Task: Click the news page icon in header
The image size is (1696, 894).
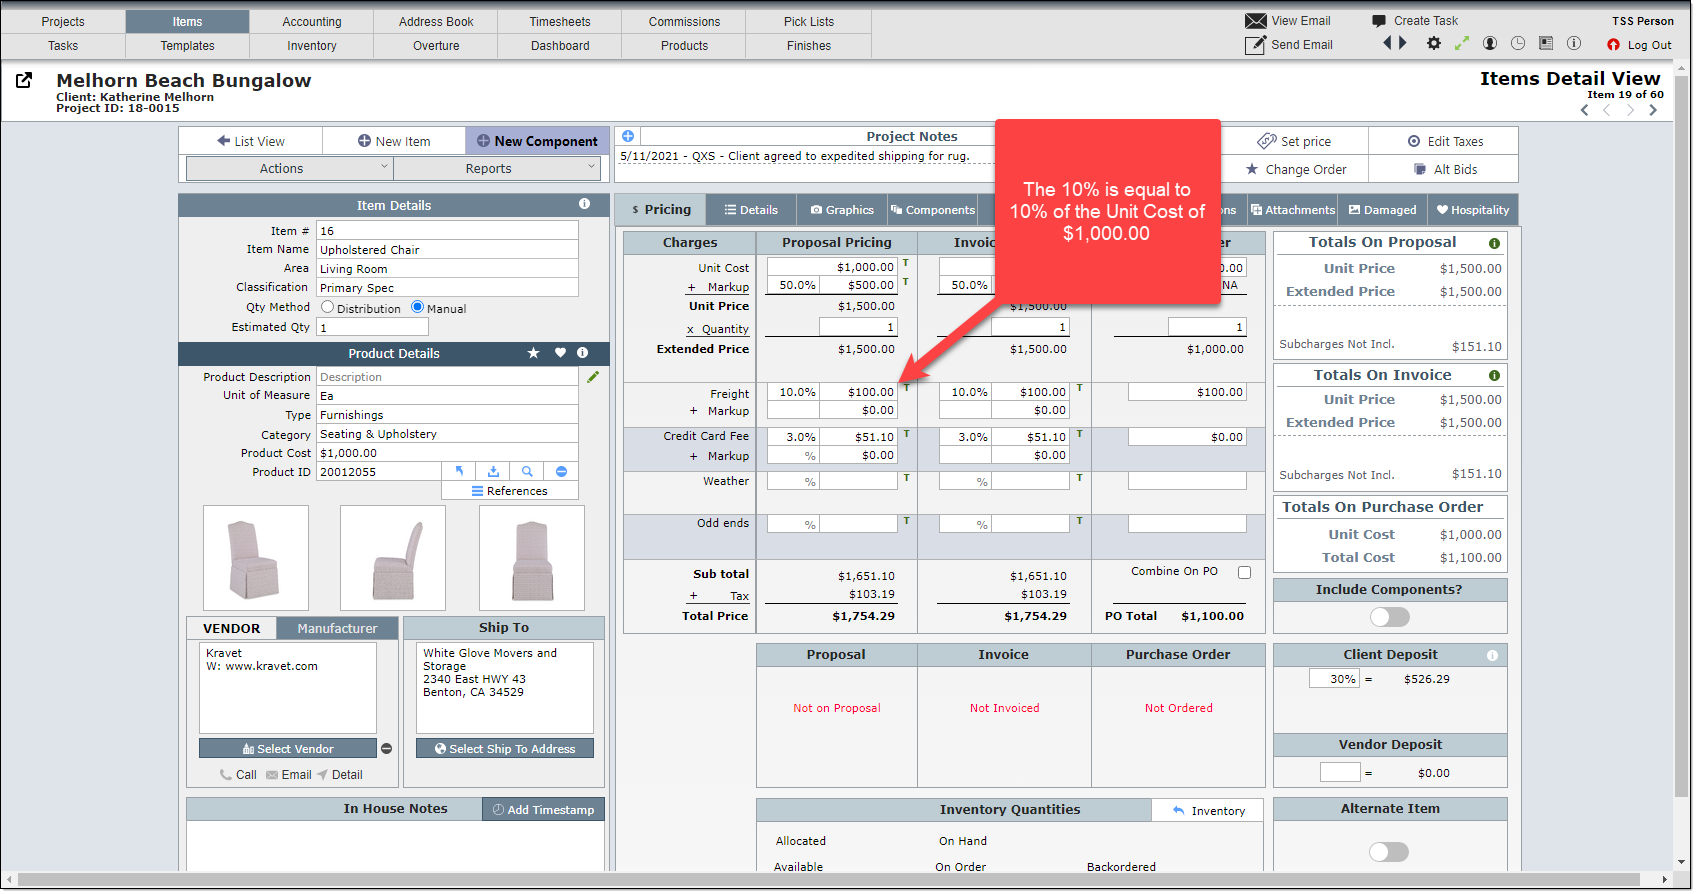Action: click(x=1546, y=43)
